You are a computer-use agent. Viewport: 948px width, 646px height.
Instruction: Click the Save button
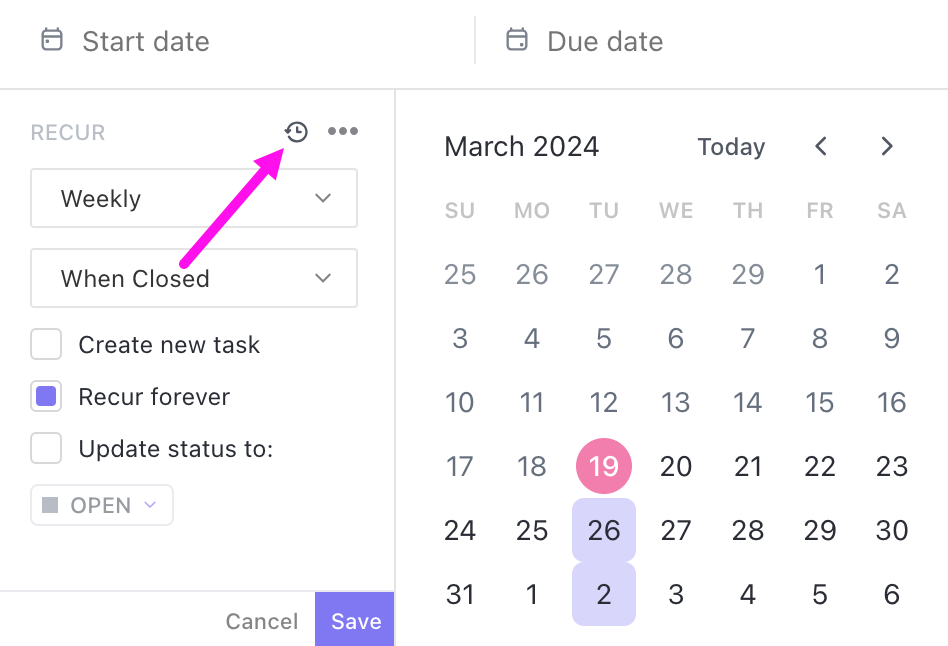point(356,621)
